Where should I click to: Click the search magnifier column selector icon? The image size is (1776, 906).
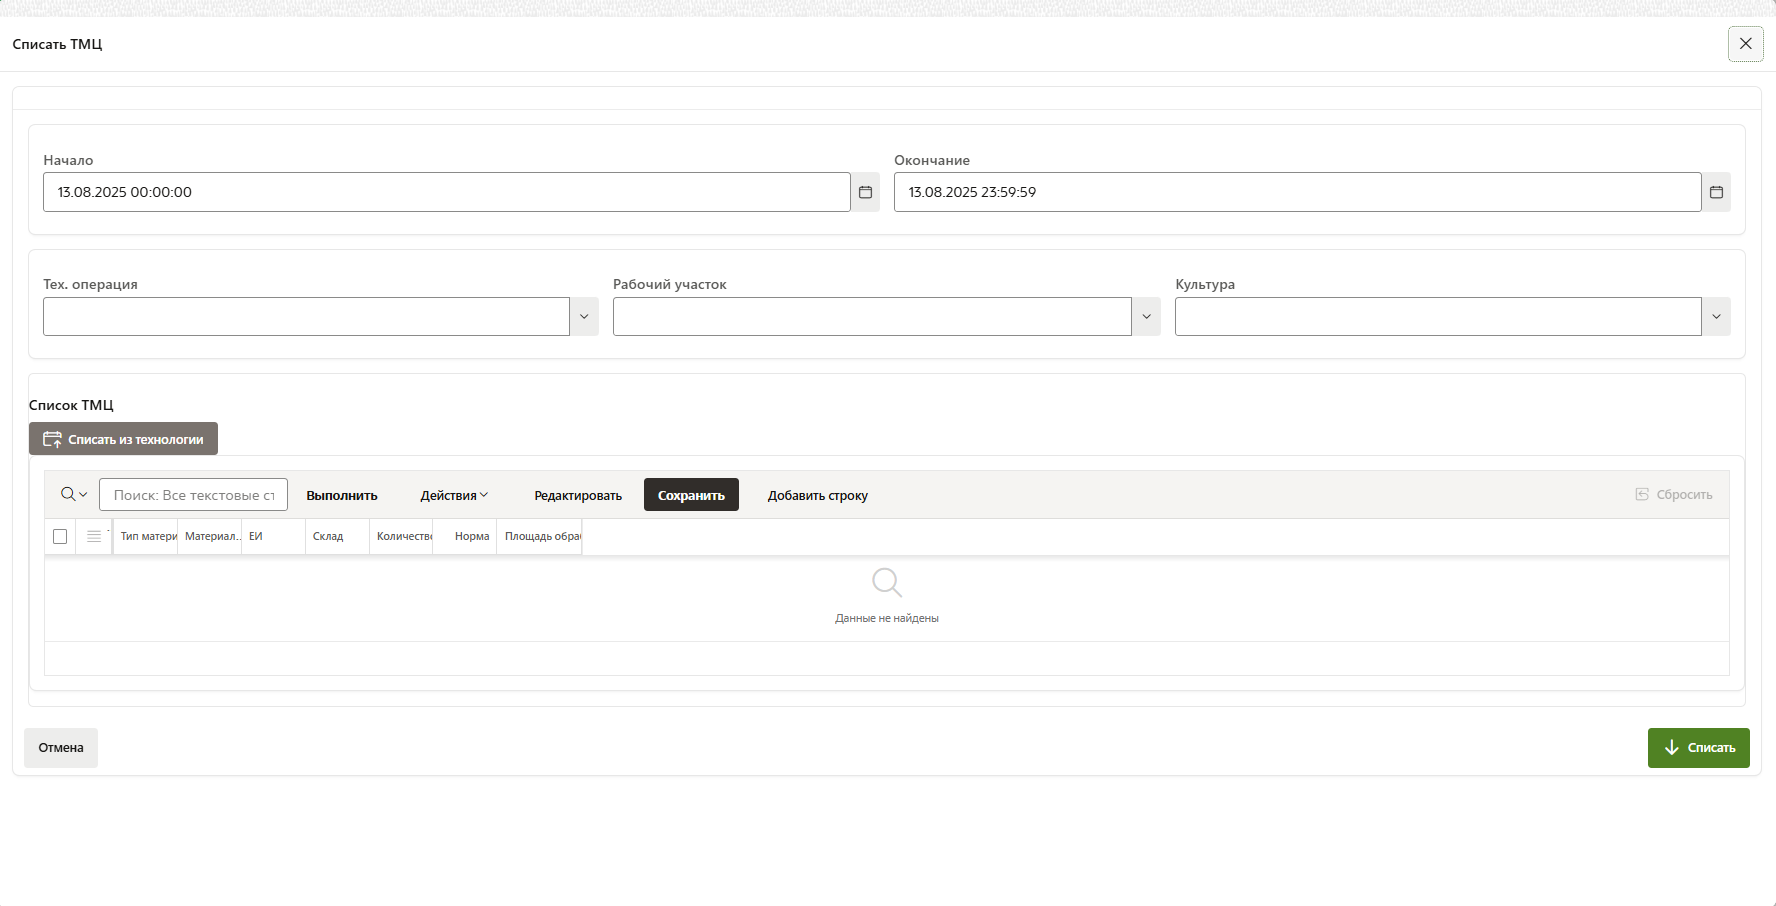point(73,494)
